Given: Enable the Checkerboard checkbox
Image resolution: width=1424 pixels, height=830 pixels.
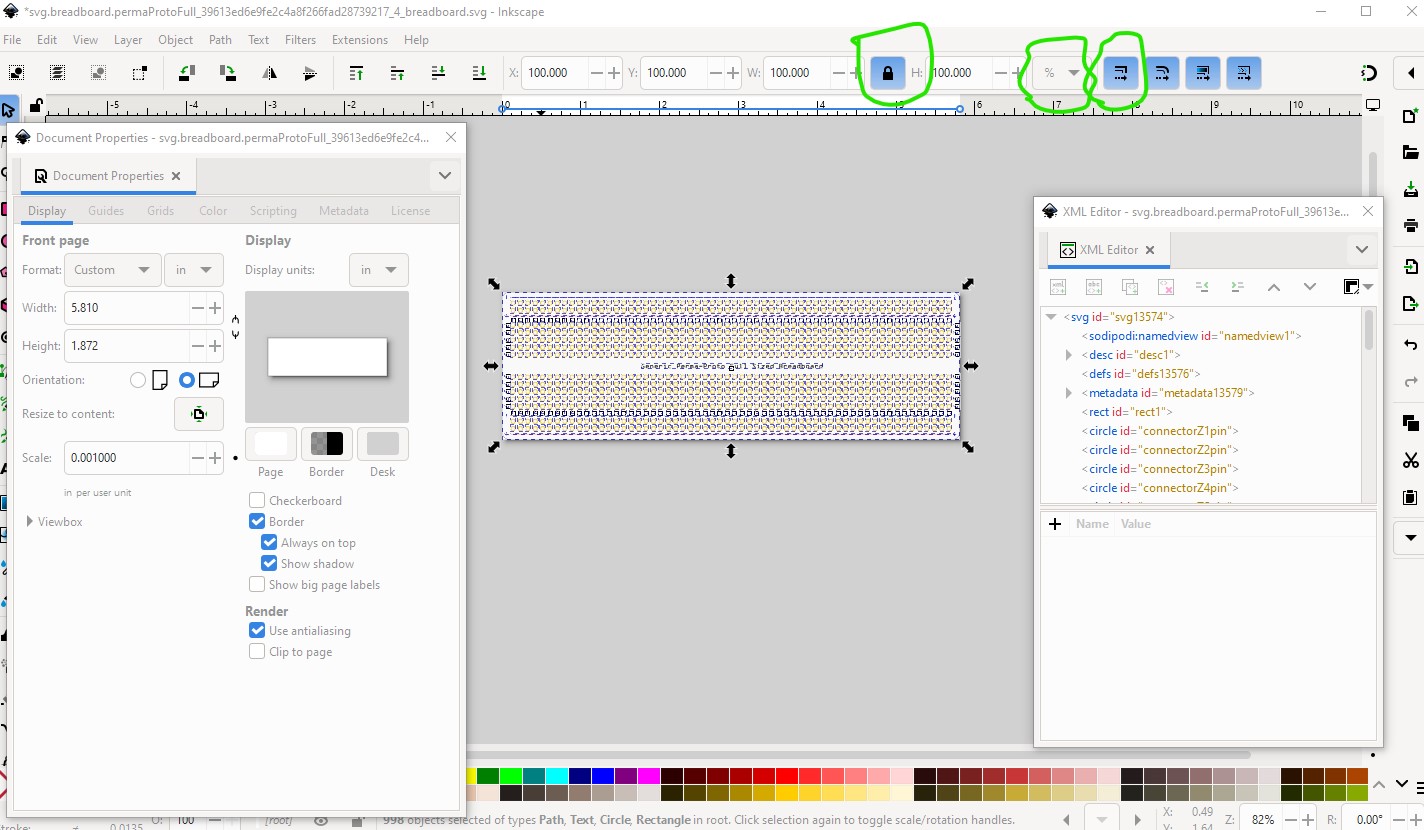Looking at the screenshot, I should click(257, 500).
